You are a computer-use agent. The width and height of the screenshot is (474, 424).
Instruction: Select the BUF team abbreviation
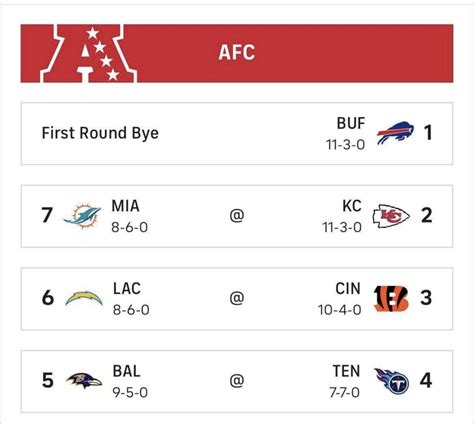pyautogui.click(x=351, y=123)
